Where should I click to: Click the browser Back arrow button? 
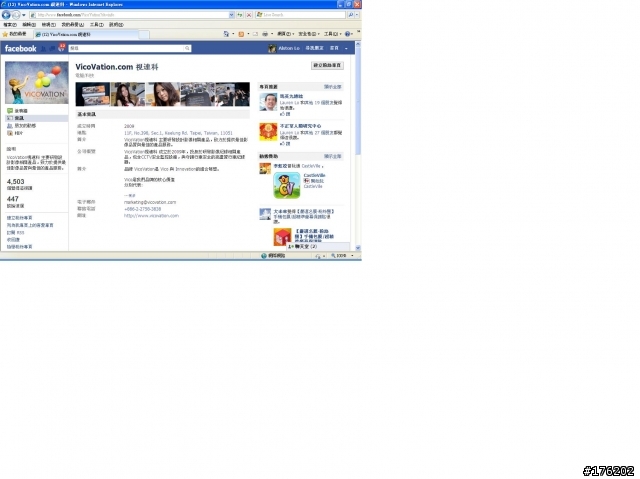coord(6,15)
